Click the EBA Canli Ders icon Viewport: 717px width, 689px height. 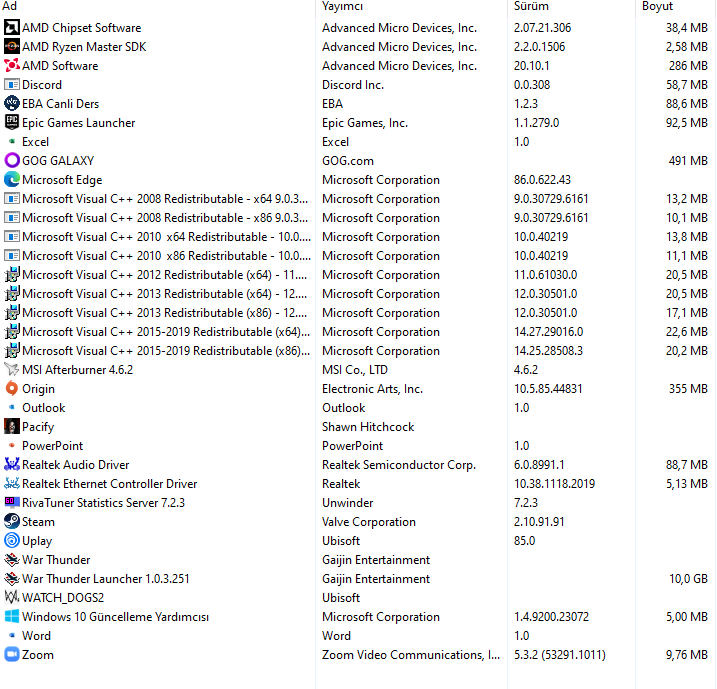click(x=12, y=104)
